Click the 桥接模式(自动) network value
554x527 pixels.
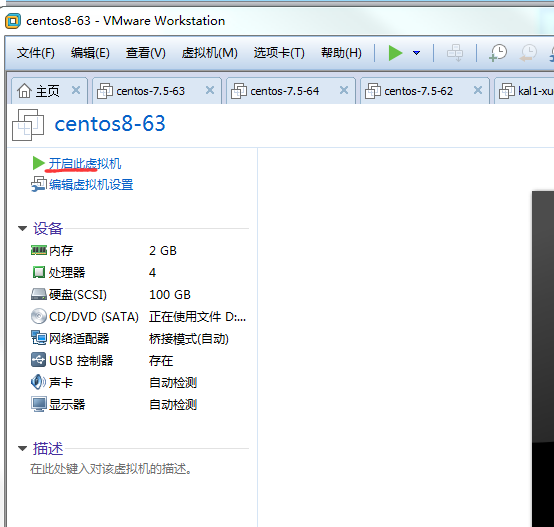189,338
